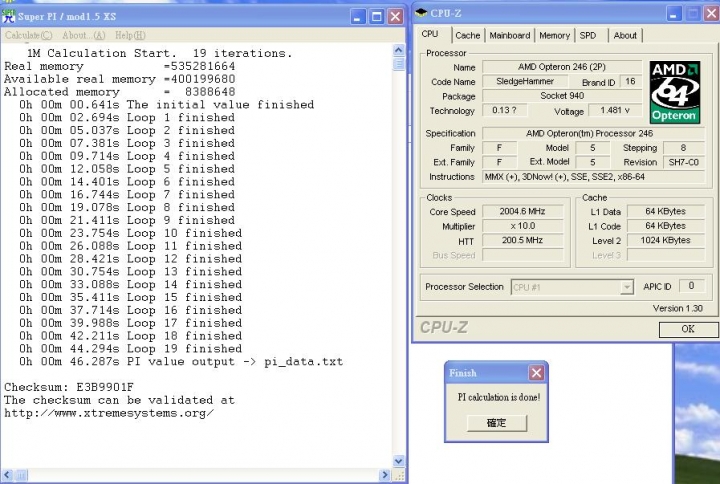
Task: Open the About menu in Super PI
Action: tap(84, 35)
